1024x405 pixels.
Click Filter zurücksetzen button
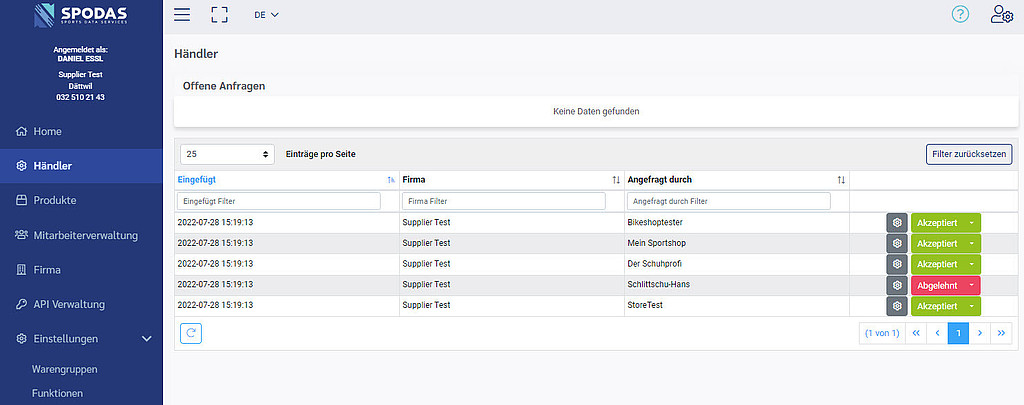968,154
